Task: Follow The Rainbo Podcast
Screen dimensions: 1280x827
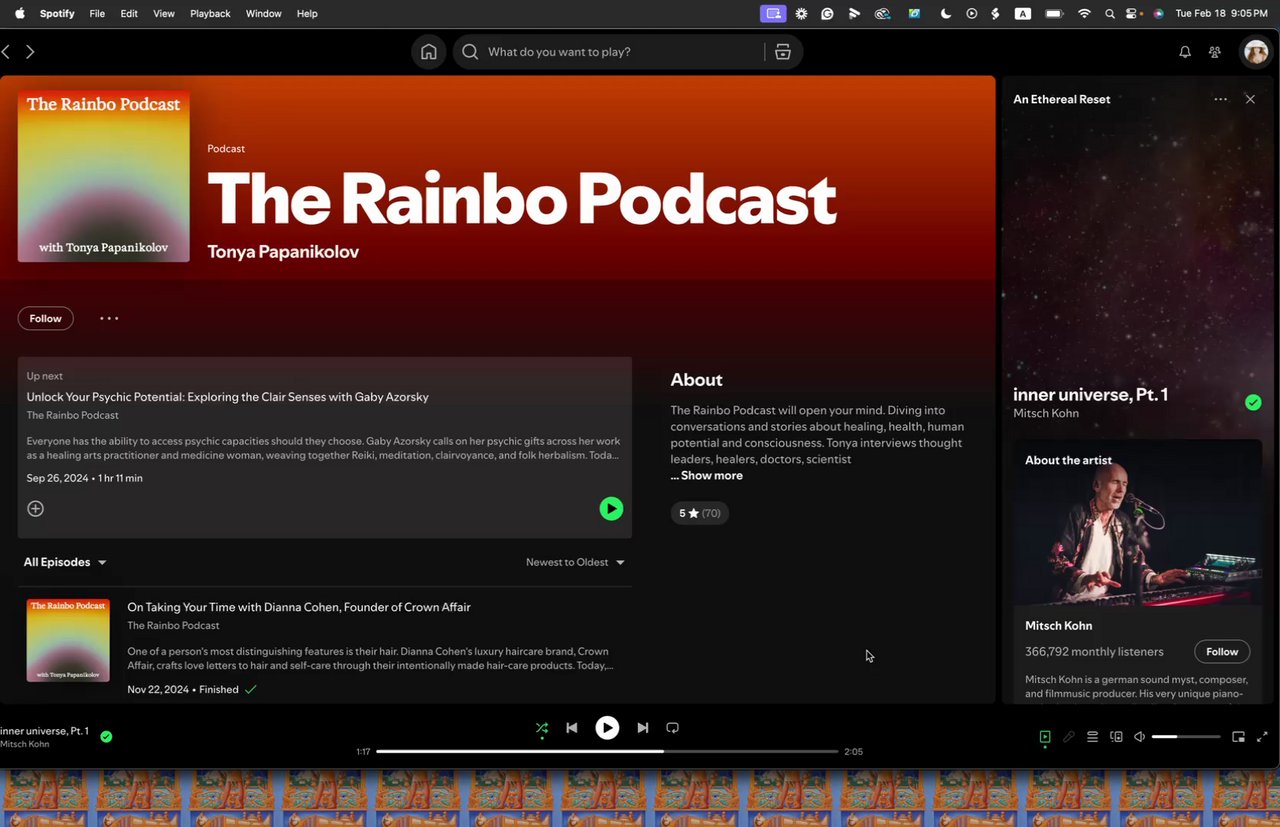Action: [x=46, y=319]
